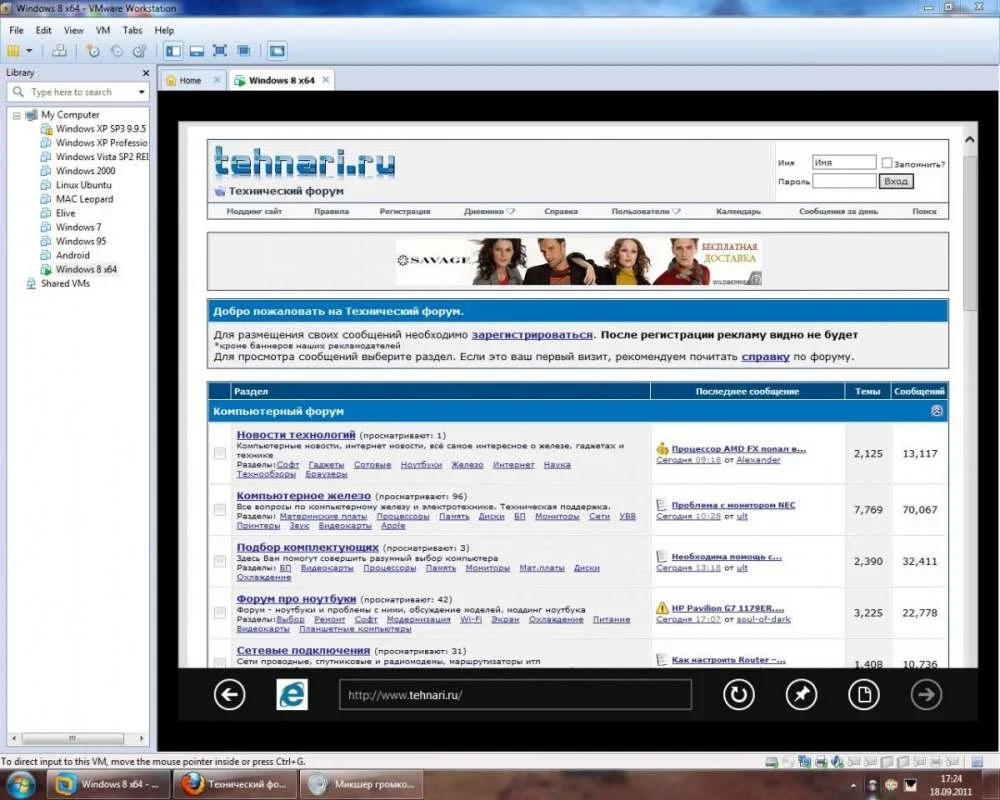Open Новости технологий forum section
1000x800 pixels.
point(296,434)
